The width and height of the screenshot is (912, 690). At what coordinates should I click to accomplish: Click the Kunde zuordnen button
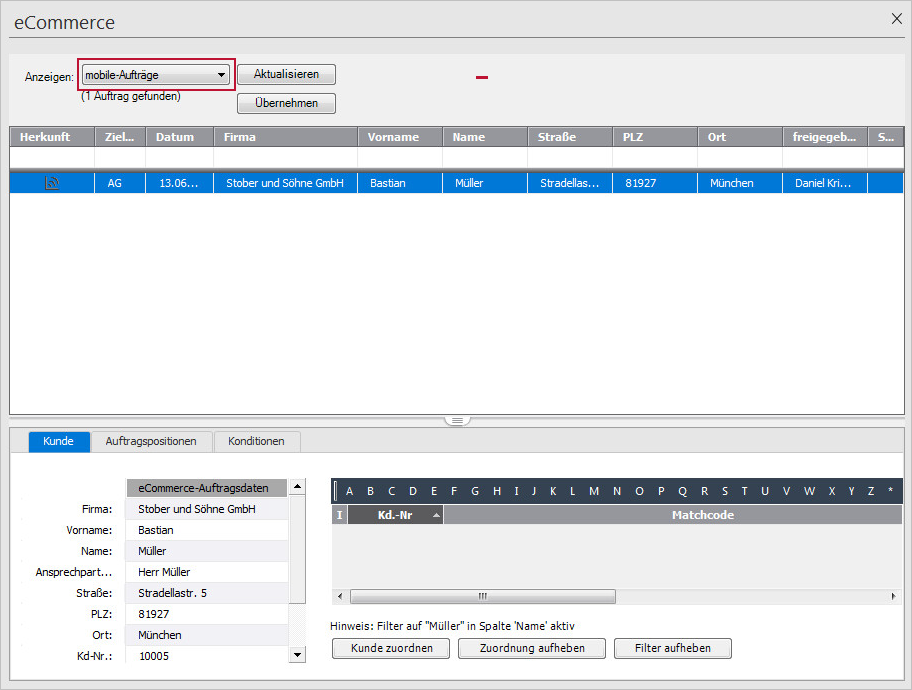(x=391, y=648)
